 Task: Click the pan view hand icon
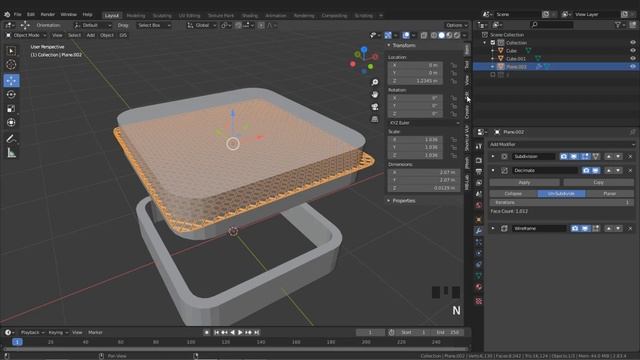[375, 95]
